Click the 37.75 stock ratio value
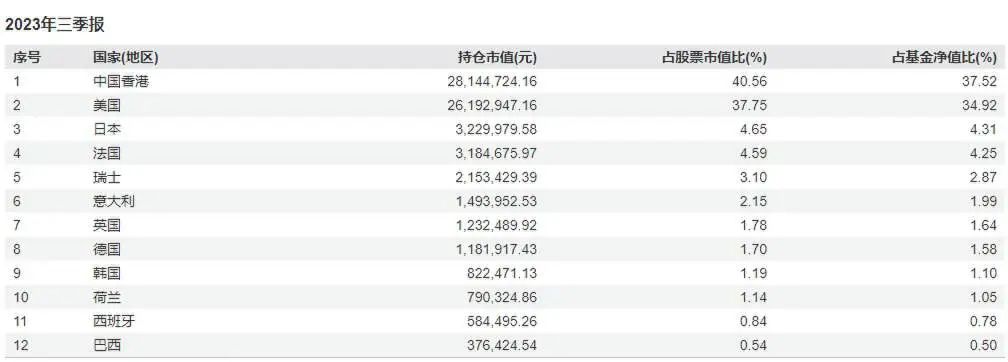 (750, 105)
